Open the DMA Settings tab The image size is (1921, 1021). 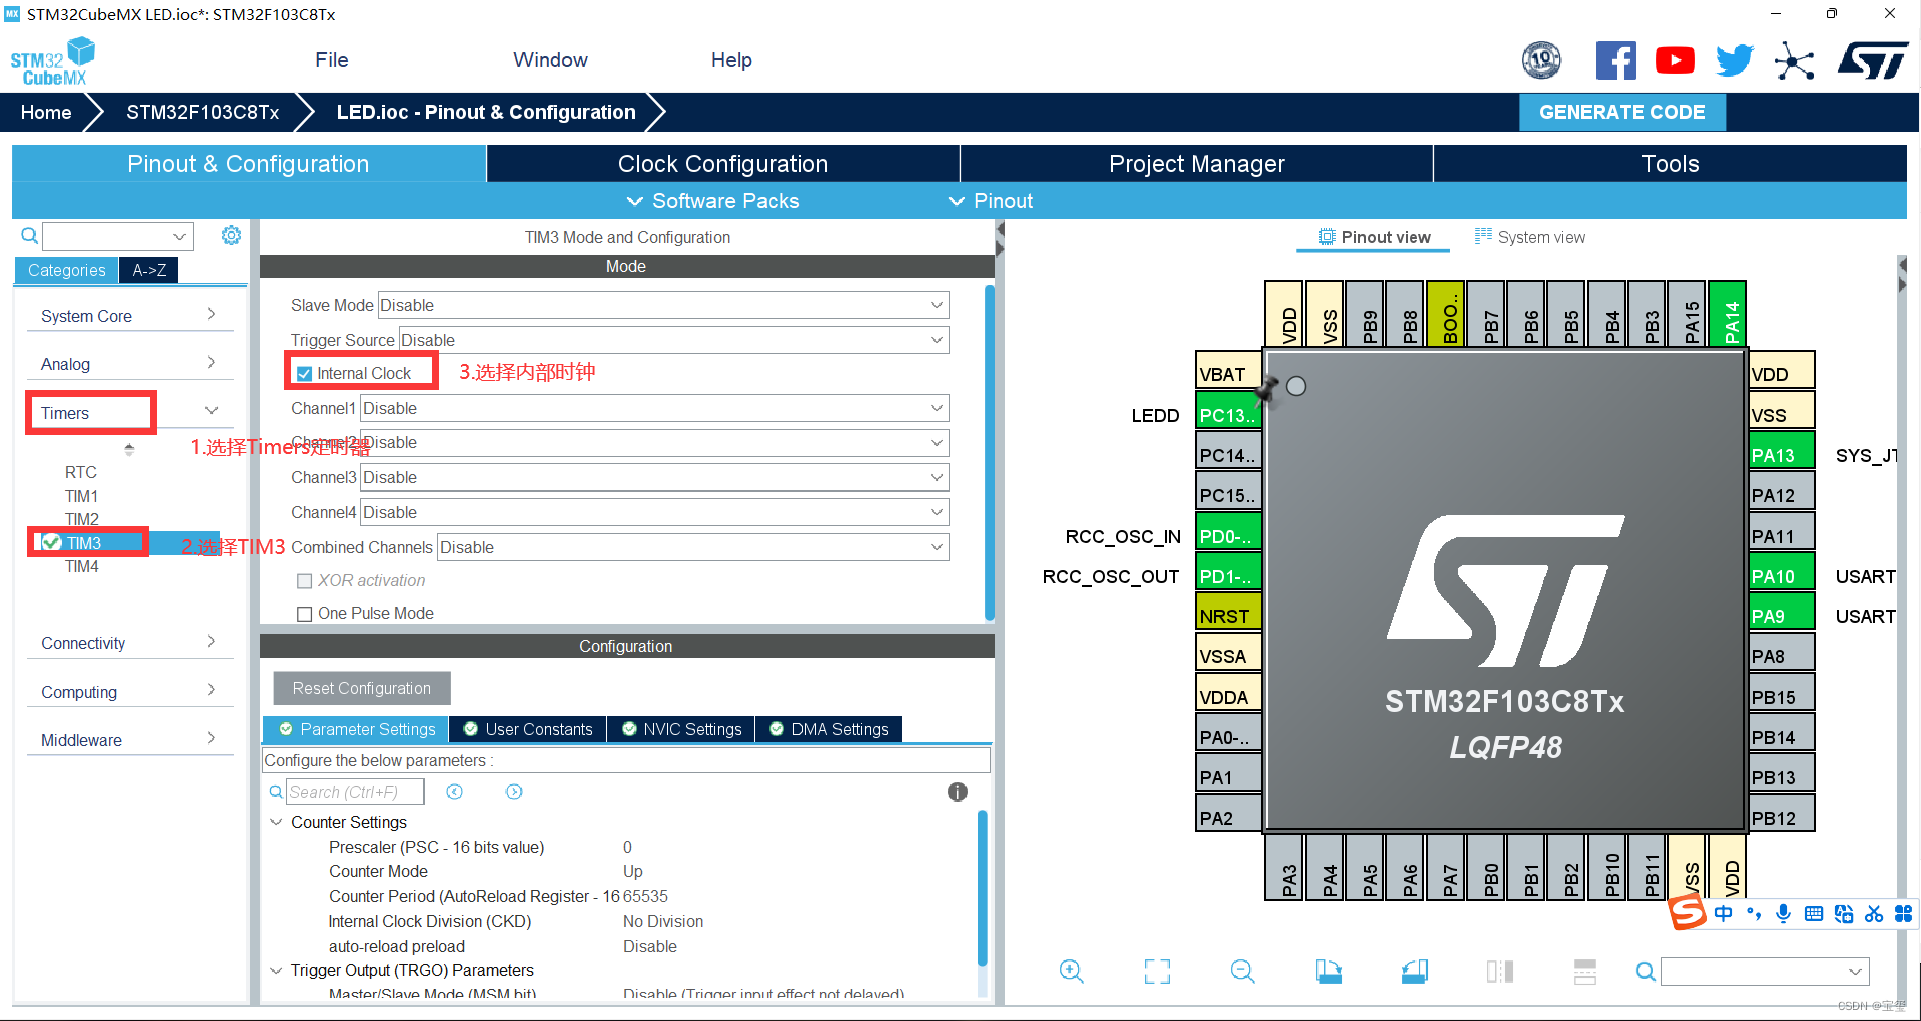[x=829, y=729]
